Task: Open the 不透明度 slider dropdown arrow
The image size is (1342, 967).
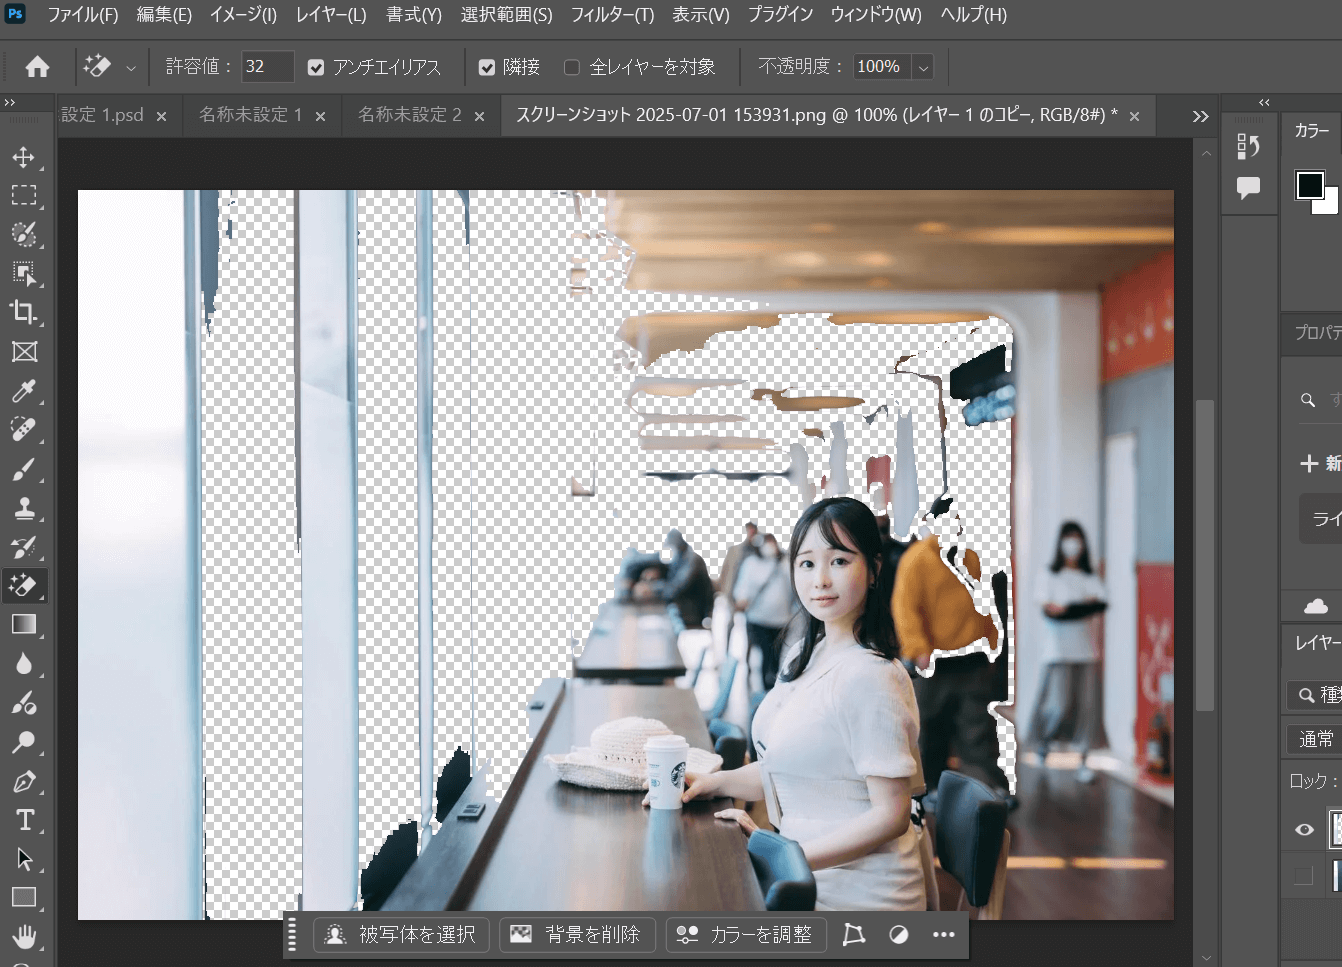Action: 923,67
